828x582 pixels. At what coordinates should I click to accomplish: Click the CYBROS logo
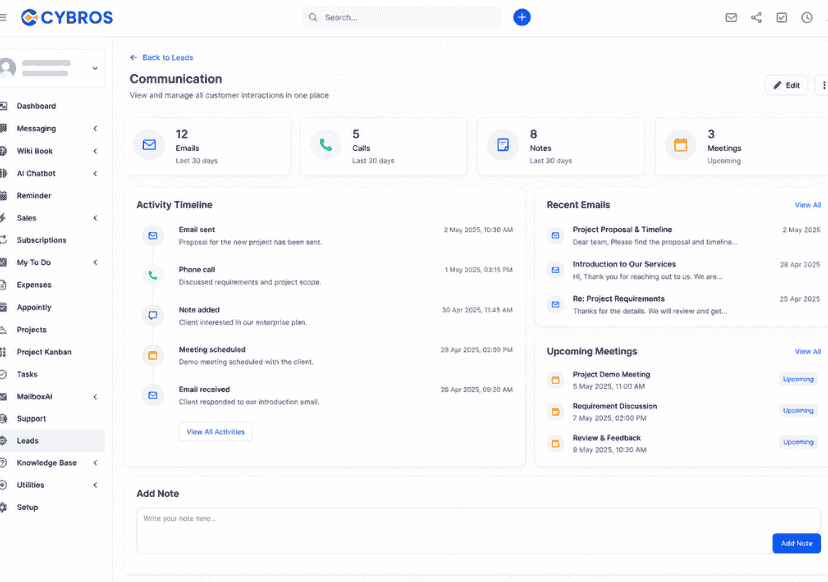click(x=67, y=17)
